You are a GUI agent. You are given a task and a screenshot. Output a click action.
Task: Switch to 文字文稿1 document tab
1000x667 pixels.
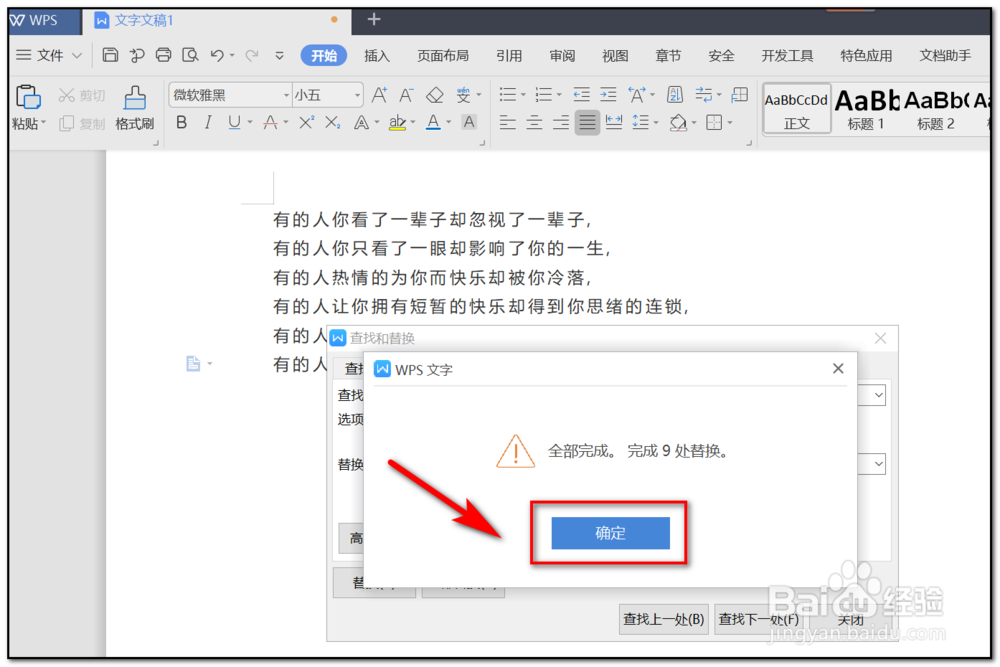coord(216,20)
